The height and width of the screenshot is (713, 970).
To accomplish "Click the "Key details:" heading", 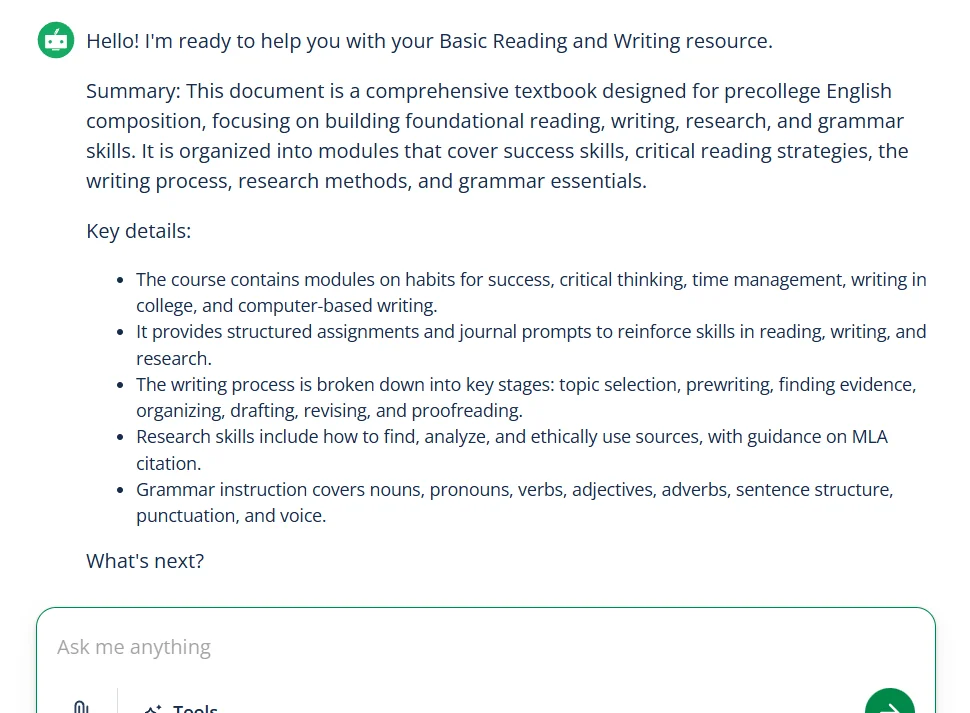I will pyautogui.click(x=138, y=231).
